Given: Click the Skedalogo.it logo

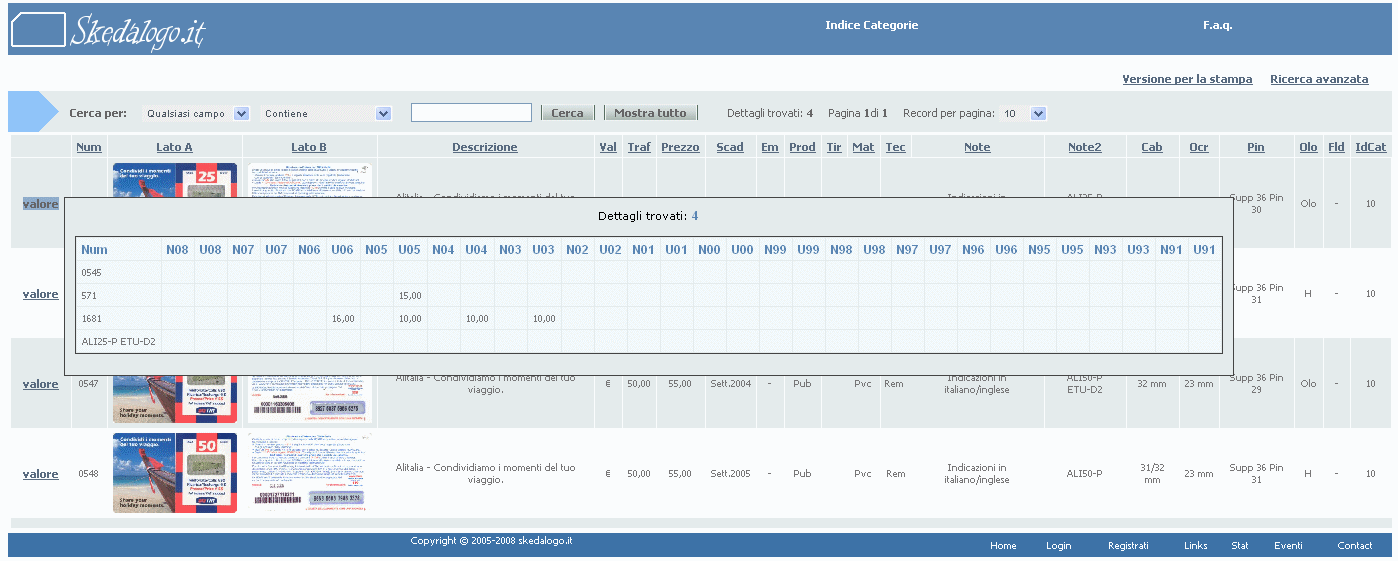Looking at the screenshot, I should 108,30.
